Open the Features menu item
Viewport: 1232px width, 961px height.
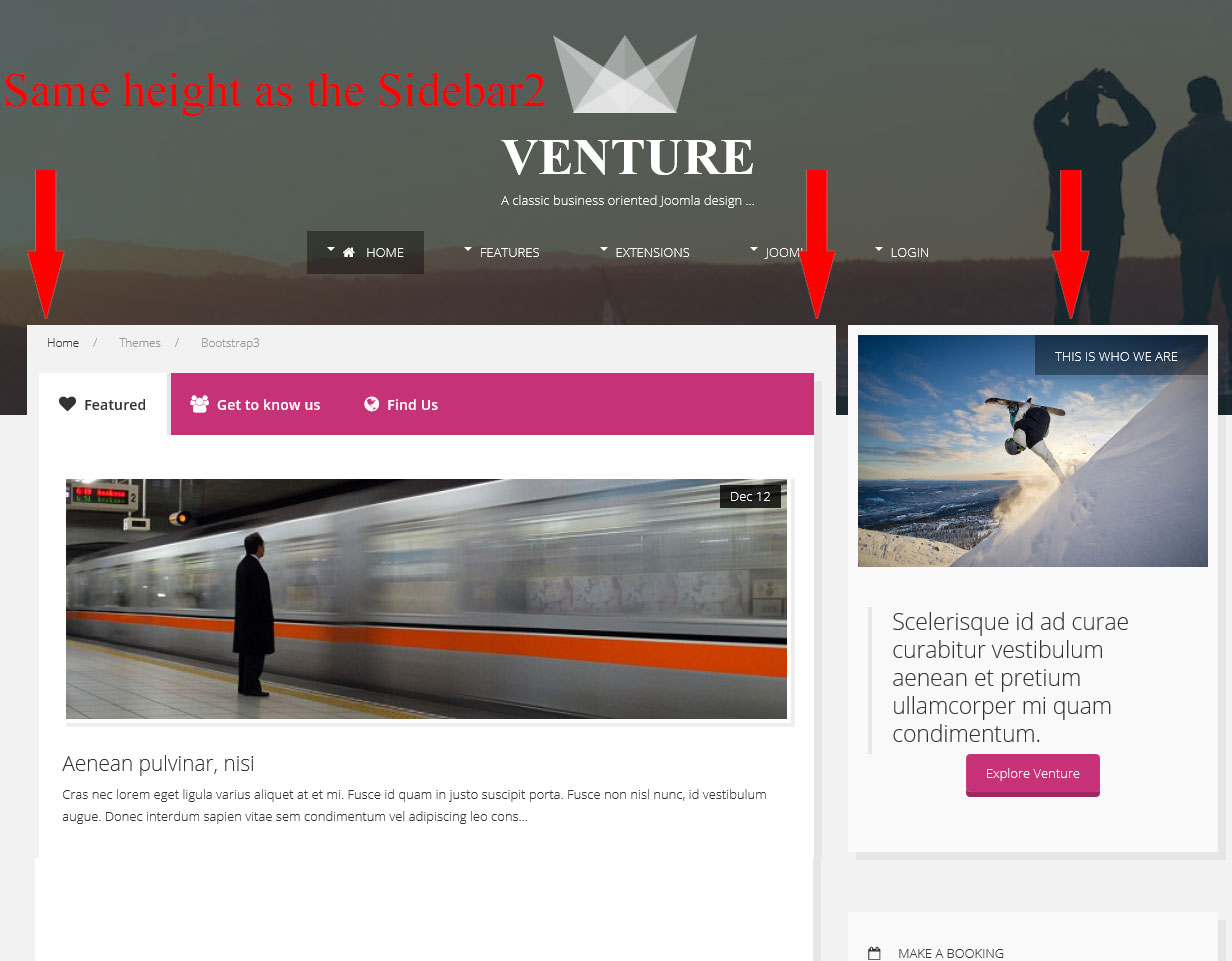click(509, 253)
